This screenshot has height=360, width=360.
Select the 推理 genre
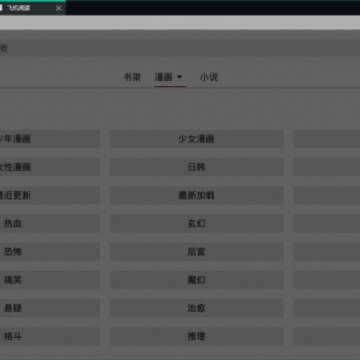[x=197, y=336]
